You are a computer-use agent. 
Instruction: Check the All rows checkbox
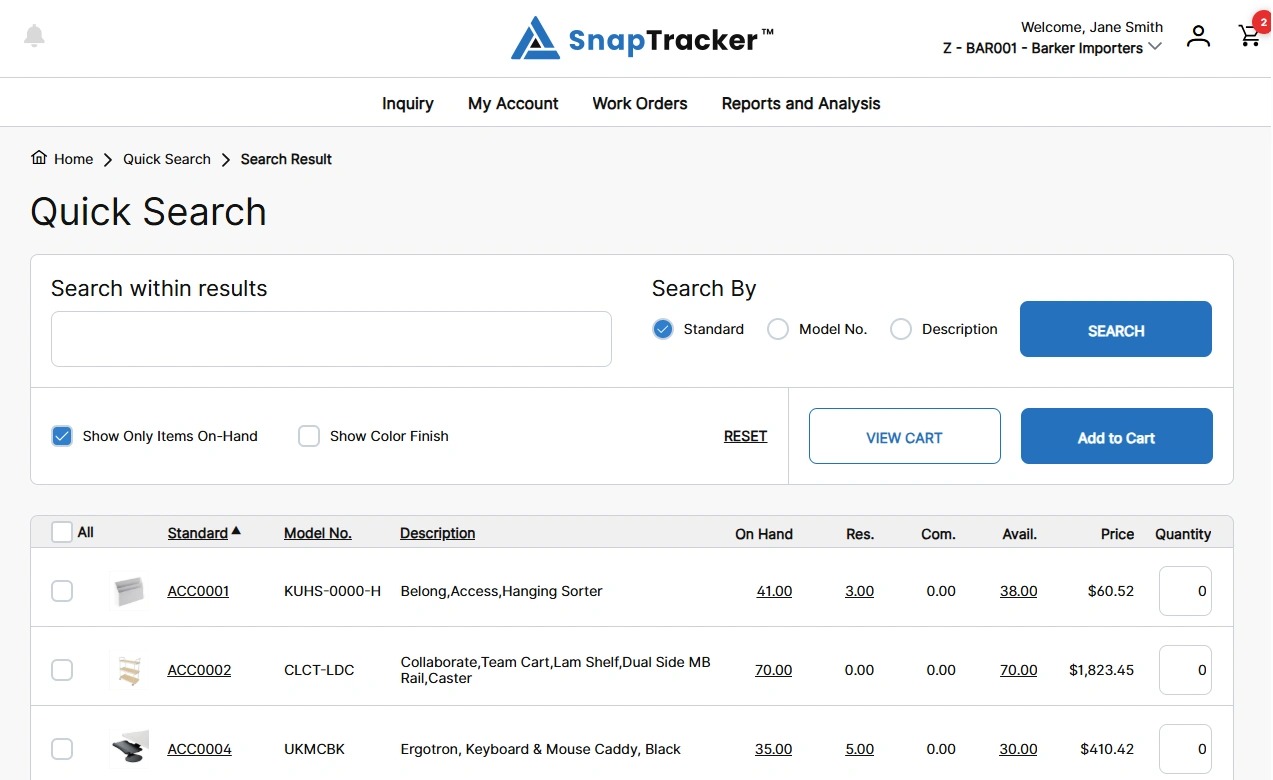click(x=62, y=532)
